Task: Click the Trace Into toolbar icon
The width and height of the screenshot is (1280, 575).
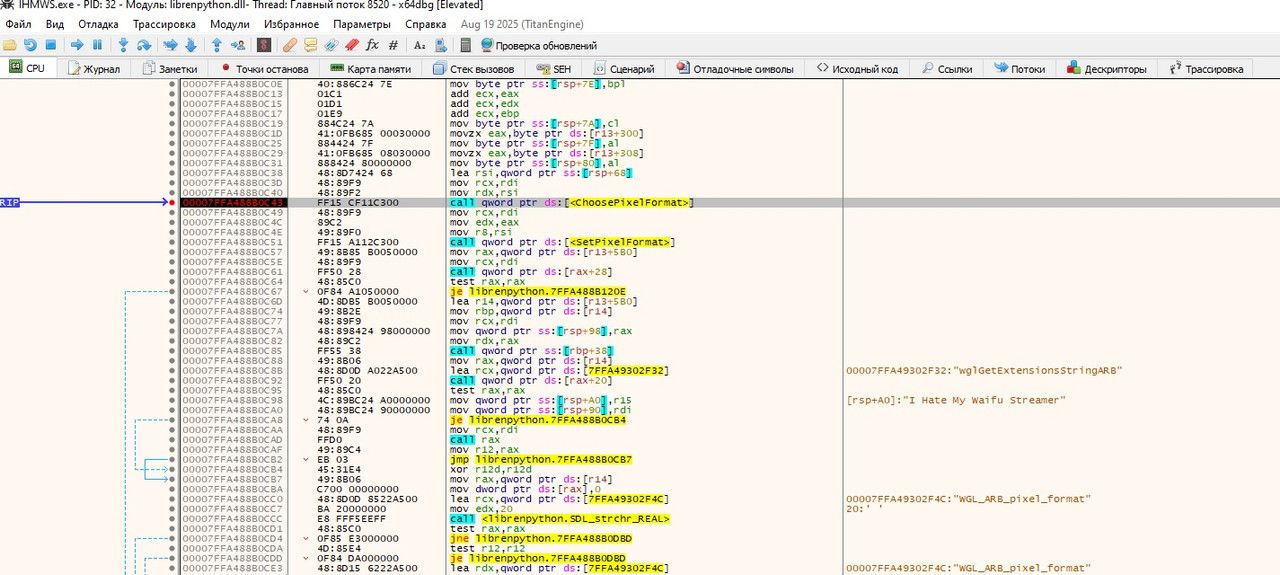Action: pyautogui.click(x=171, y=45)
